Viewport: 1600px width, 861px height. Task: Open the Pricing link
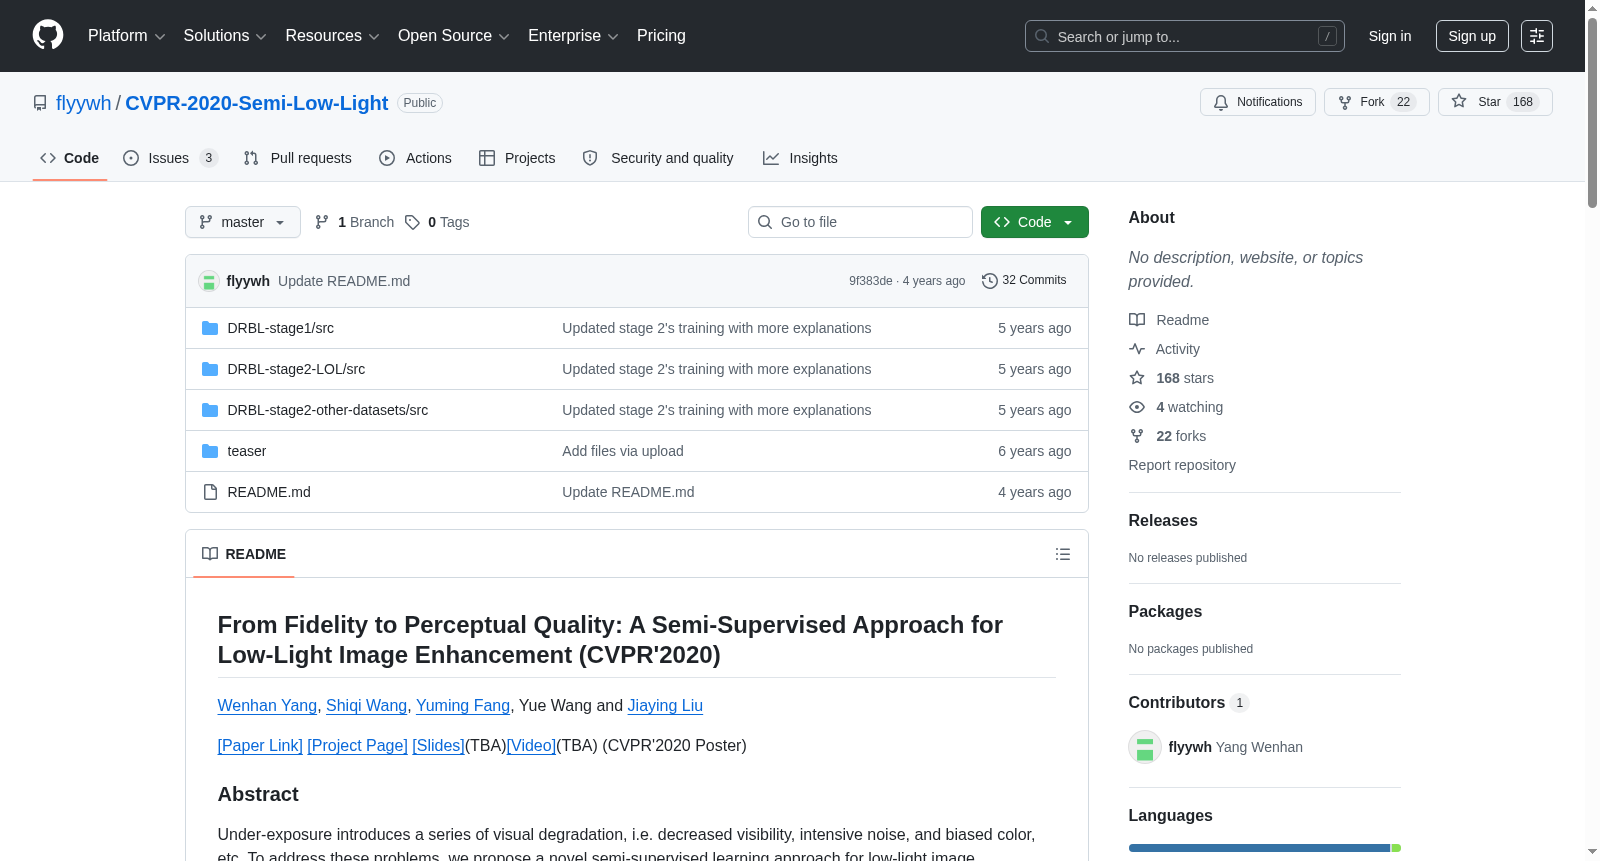pyautogui.click(x=661, y=36)
